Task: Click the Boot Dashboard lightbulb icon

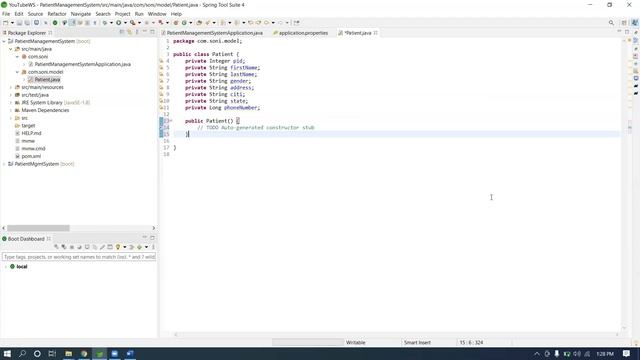Action: click(x=118, y=247)
